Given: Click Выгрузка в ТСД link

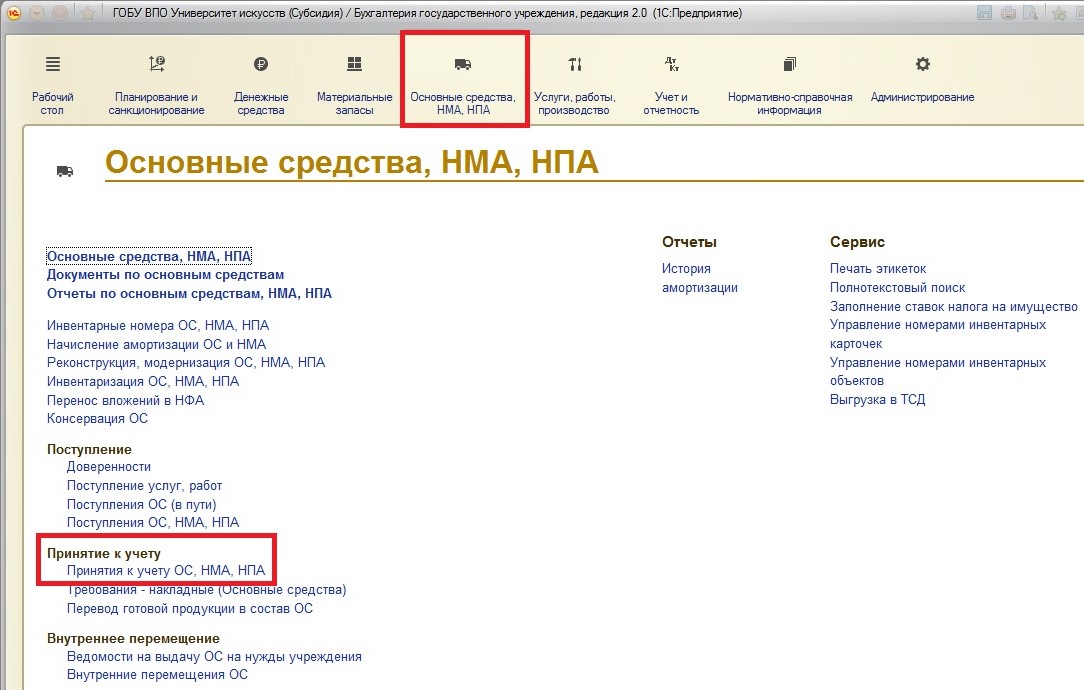Looking at the screenshot, I should pyautogui.click(x=877, y=400).
